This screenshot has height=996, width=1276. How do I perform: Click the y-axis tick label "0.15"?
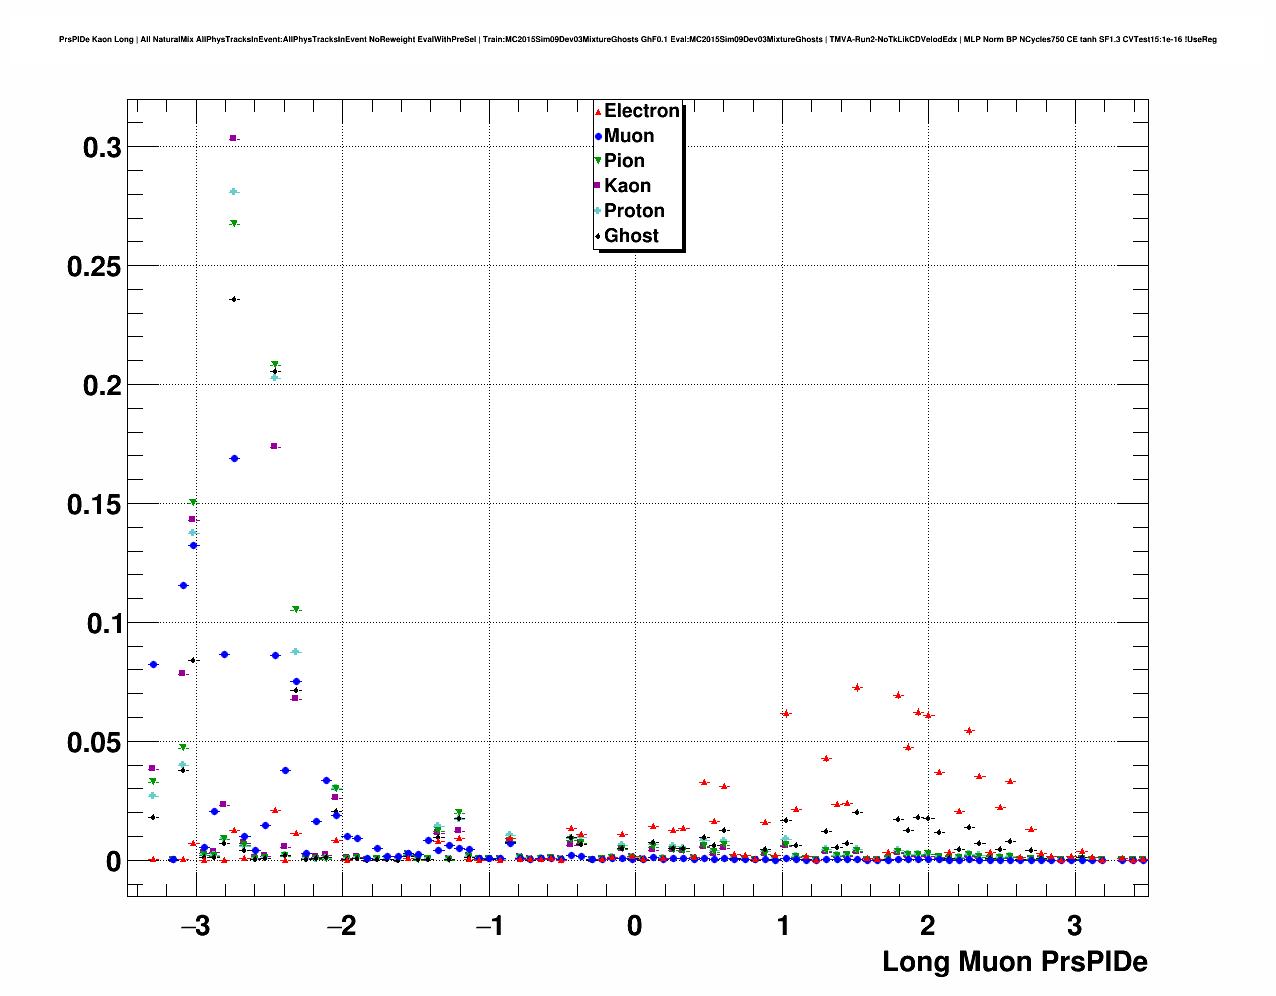94,505
